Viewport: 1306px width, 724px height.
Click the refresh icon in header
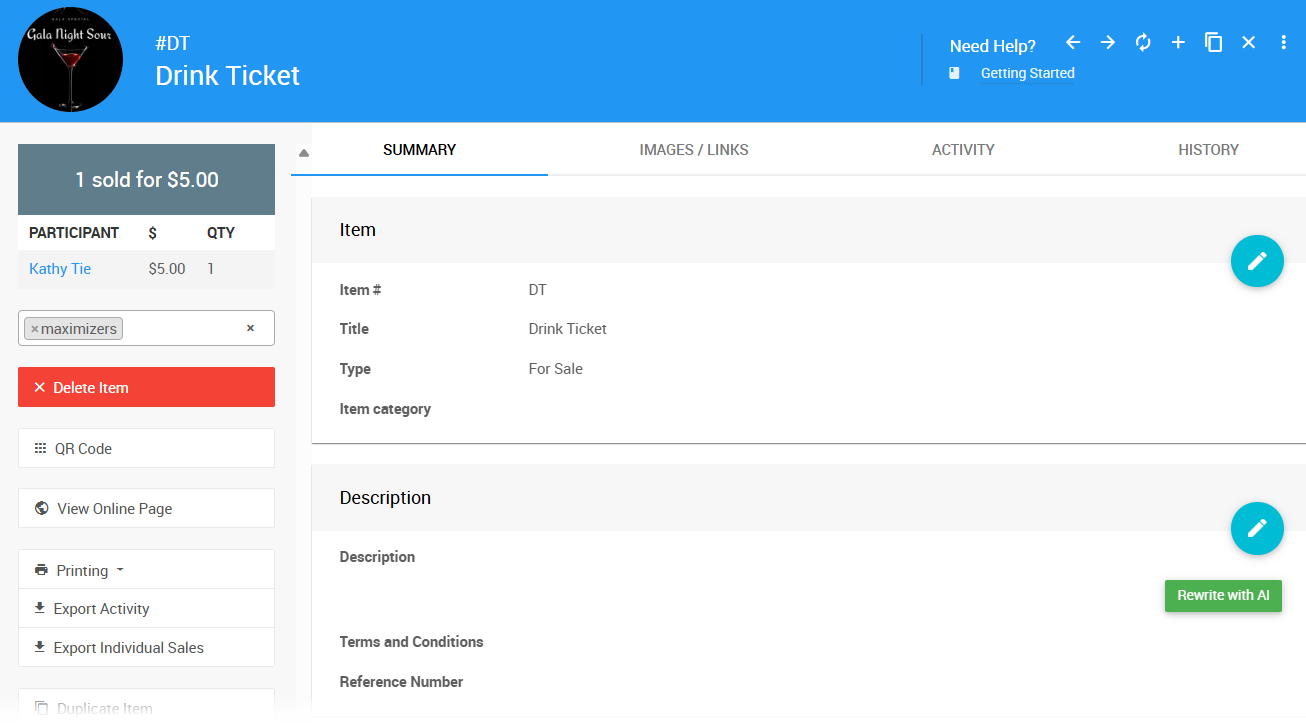(x=1143, y=42)
